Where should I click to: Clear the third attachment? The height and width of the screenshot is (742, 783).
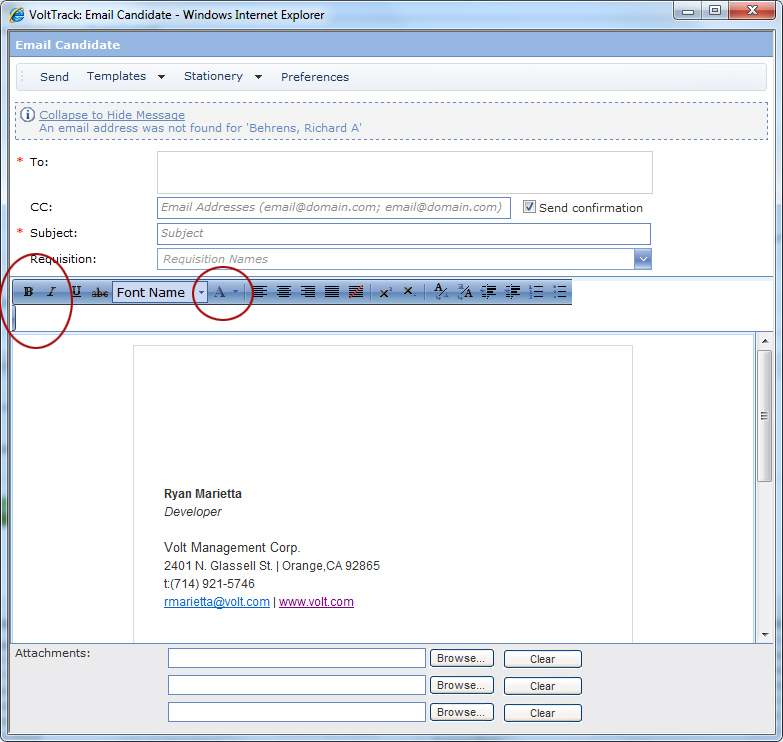[542, 713]
